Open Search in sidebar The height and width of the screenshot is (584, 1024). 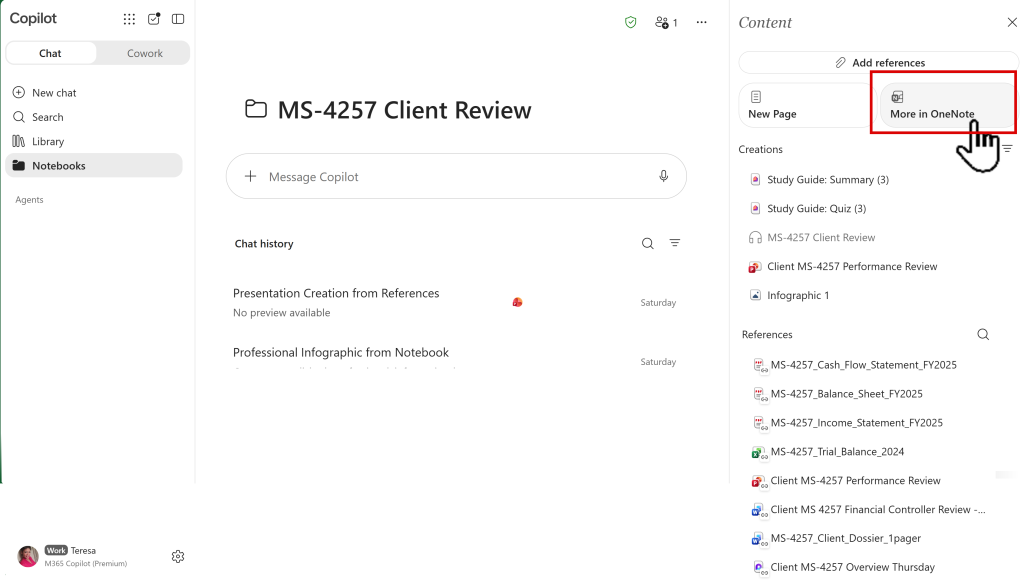48,117
